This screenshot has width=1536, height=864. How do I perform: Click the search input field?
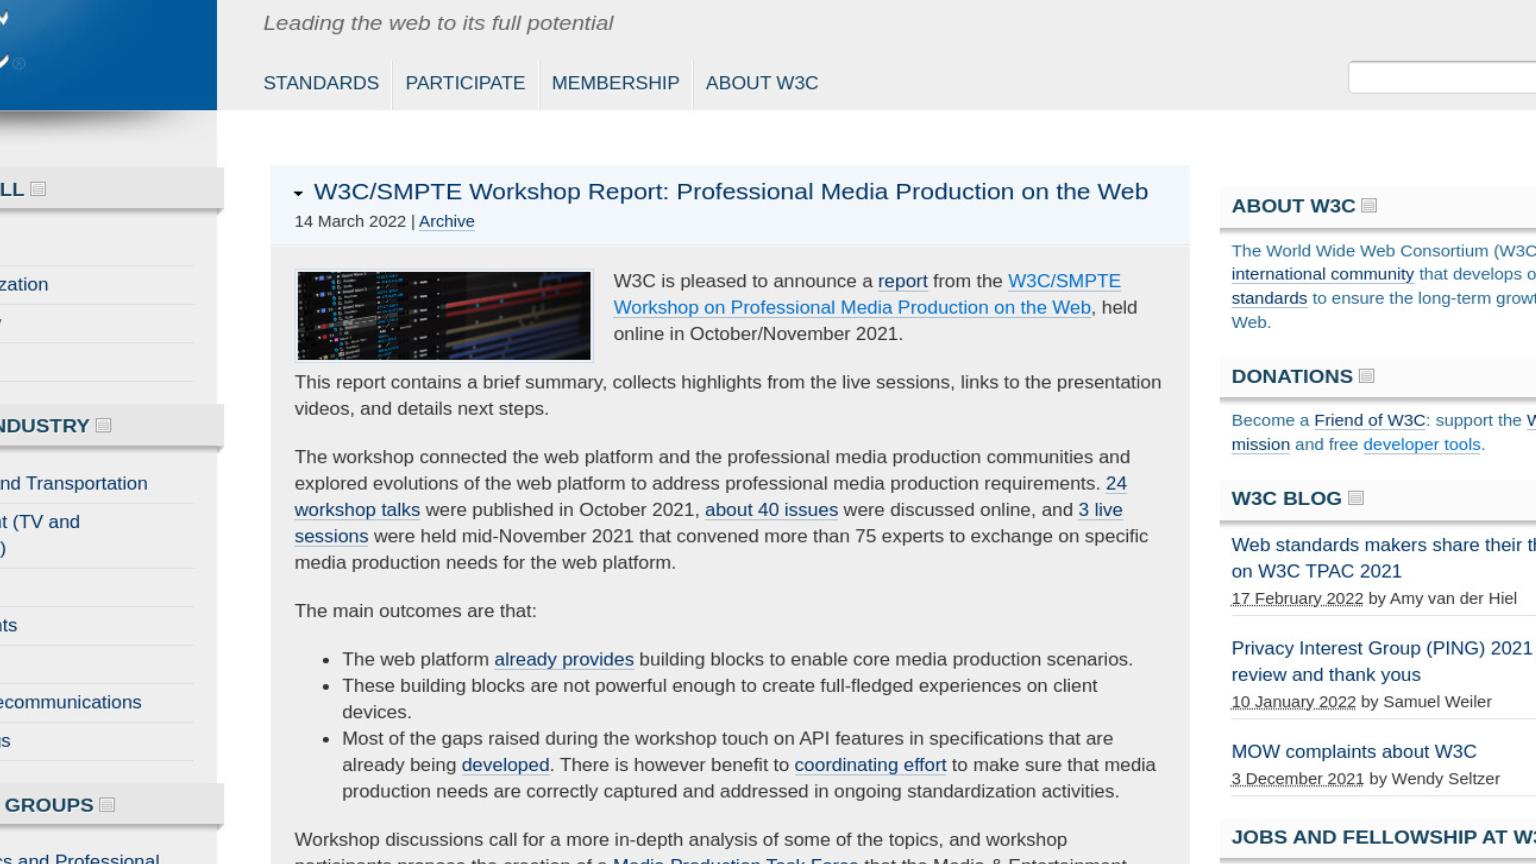click(1442, 77)
